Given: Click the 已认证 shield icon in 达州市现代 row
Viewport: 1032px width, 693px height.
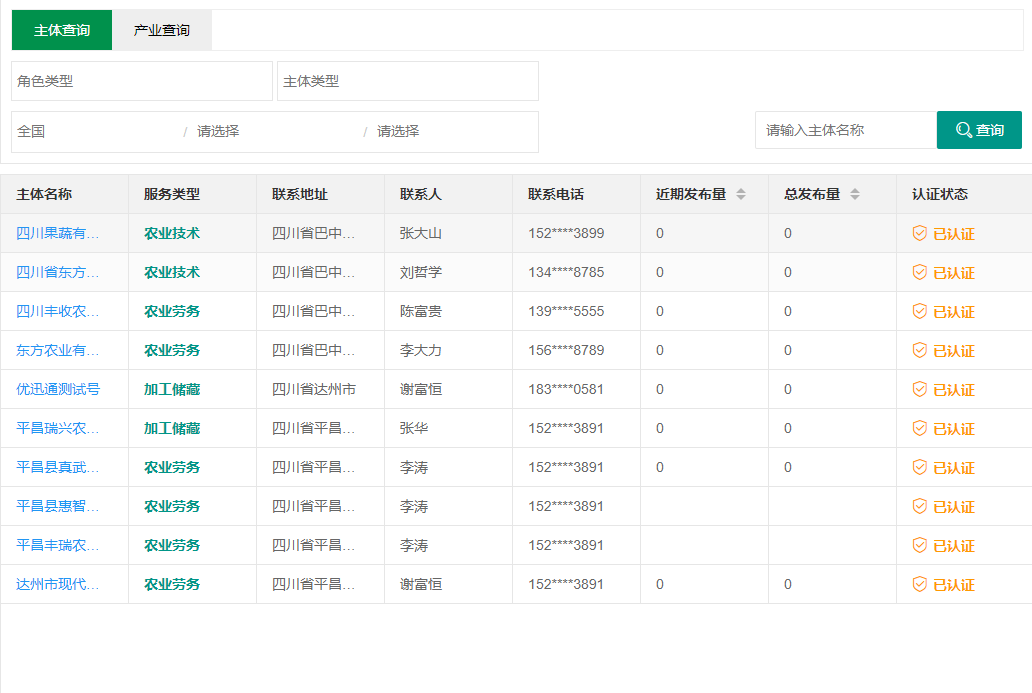Looking at the screenshot, I should coord(920,584).
